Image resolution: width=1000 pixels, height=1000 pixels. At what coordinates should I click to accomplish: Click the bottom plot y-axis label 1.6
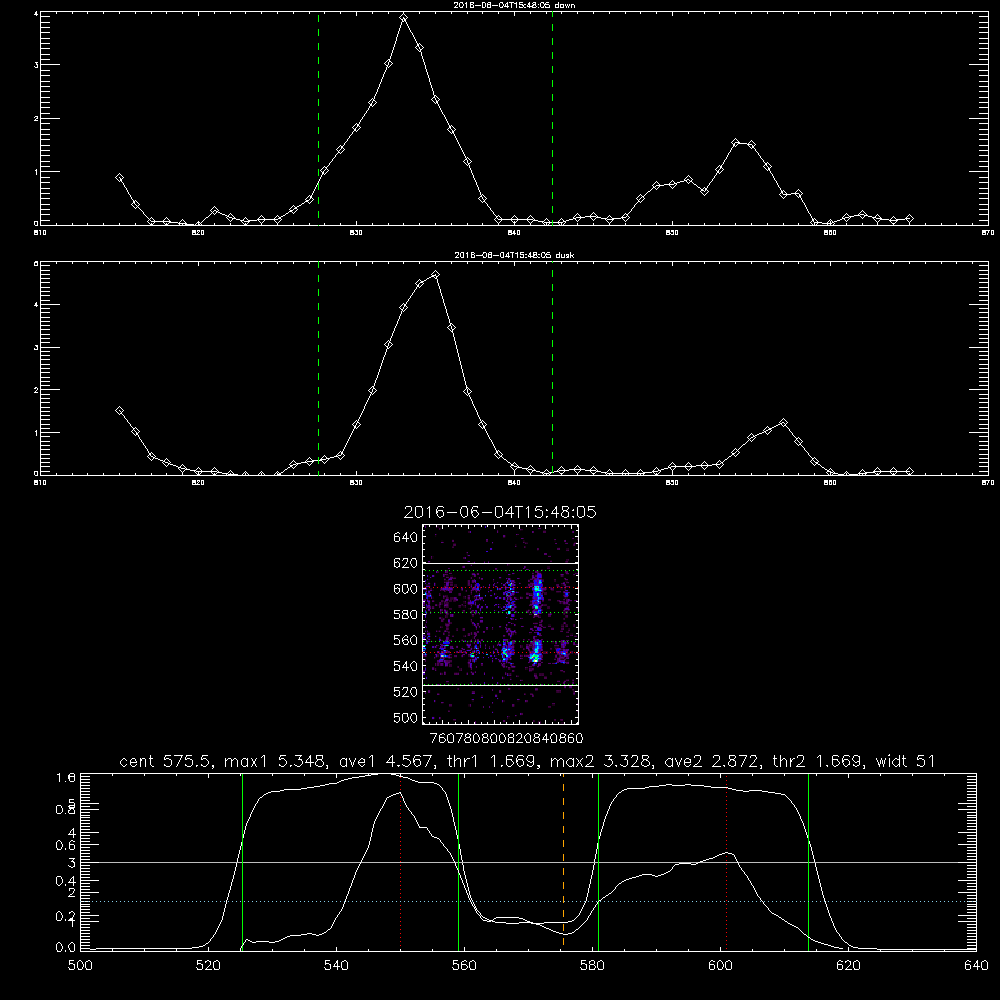(66, 777)
